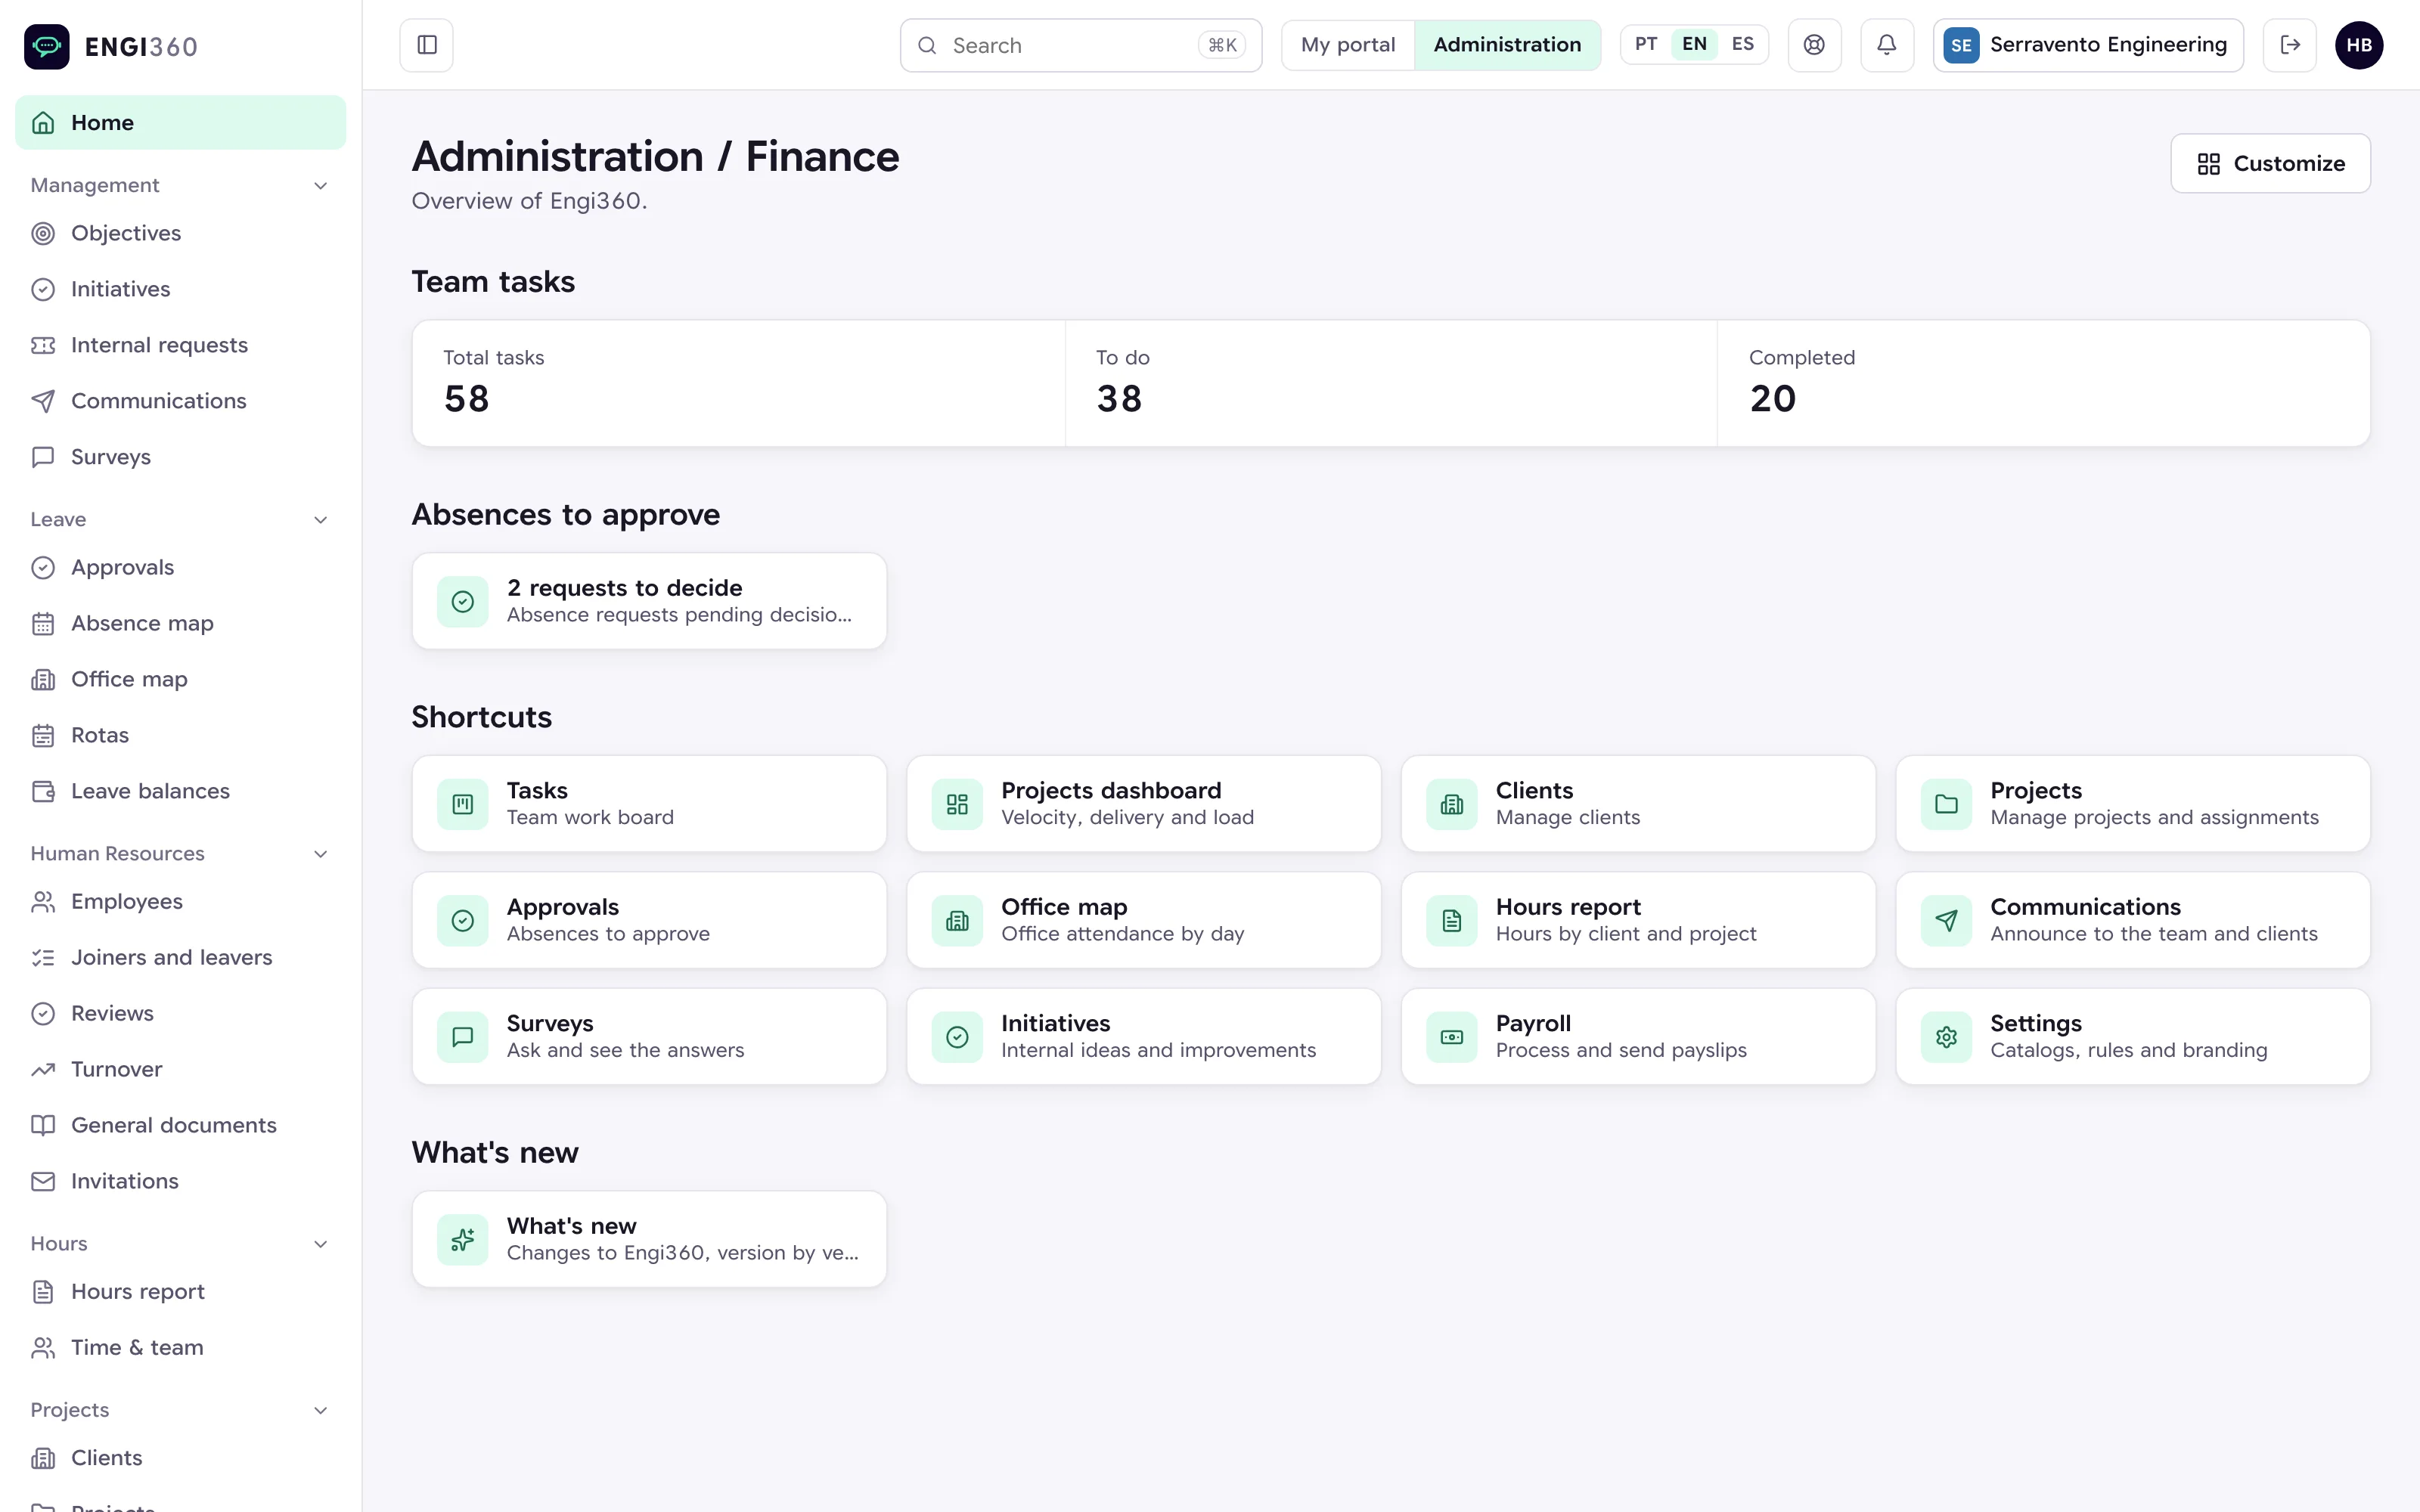Open 2 requests to decide card

click(649, 601)
